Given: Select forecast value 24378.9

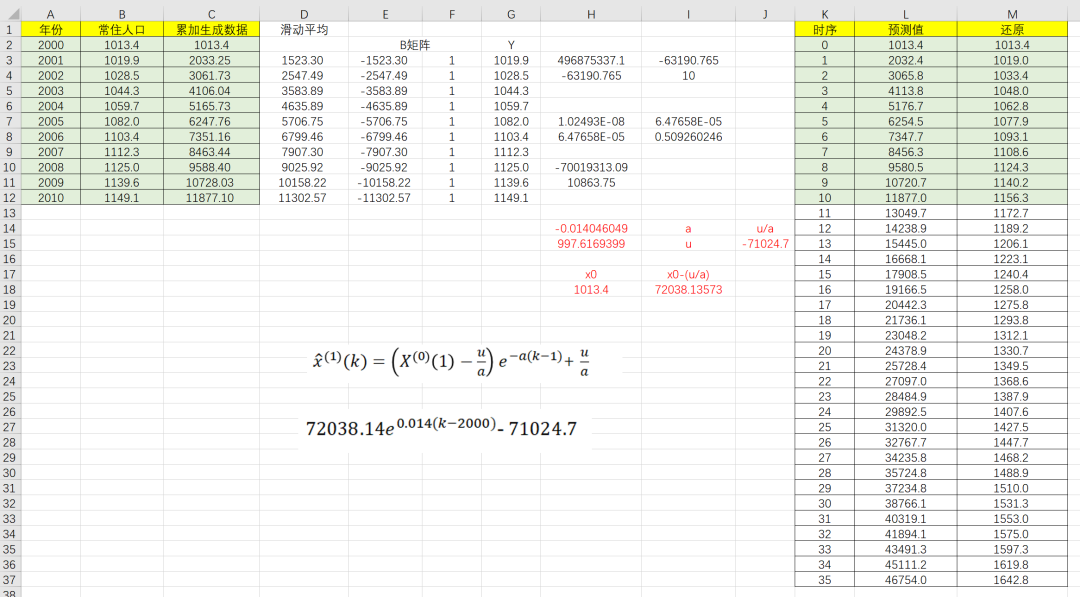Looking at the screenshot, I should [x=905, y=350].
